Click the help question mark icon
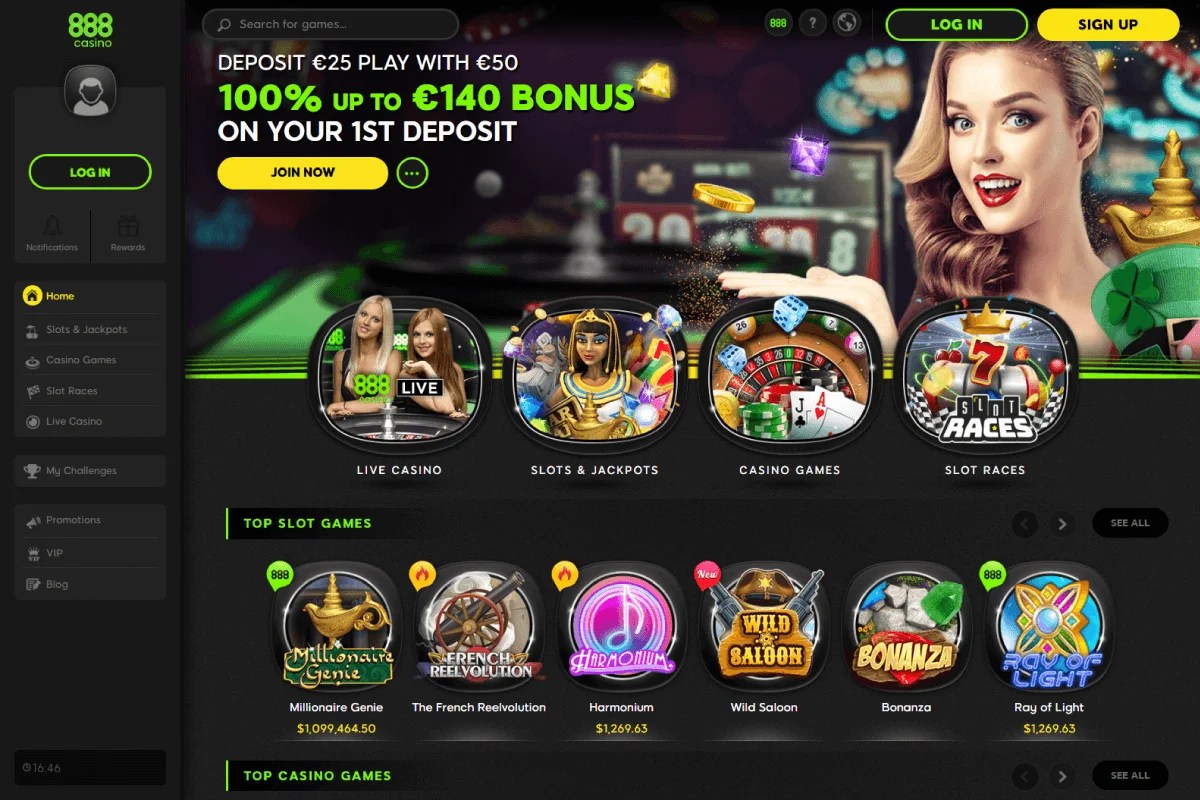The width and height of the screenshot is (1200, 800). (812, 23)
